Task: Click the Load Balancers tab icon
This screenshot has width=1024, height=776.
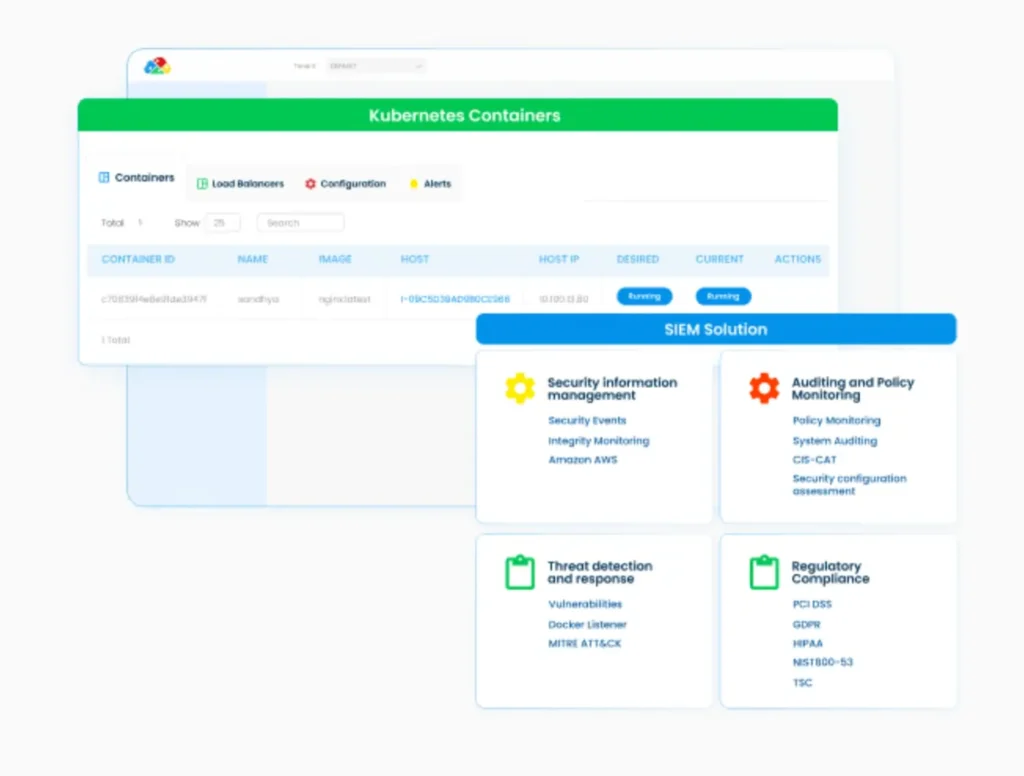Action: (202, 184)
